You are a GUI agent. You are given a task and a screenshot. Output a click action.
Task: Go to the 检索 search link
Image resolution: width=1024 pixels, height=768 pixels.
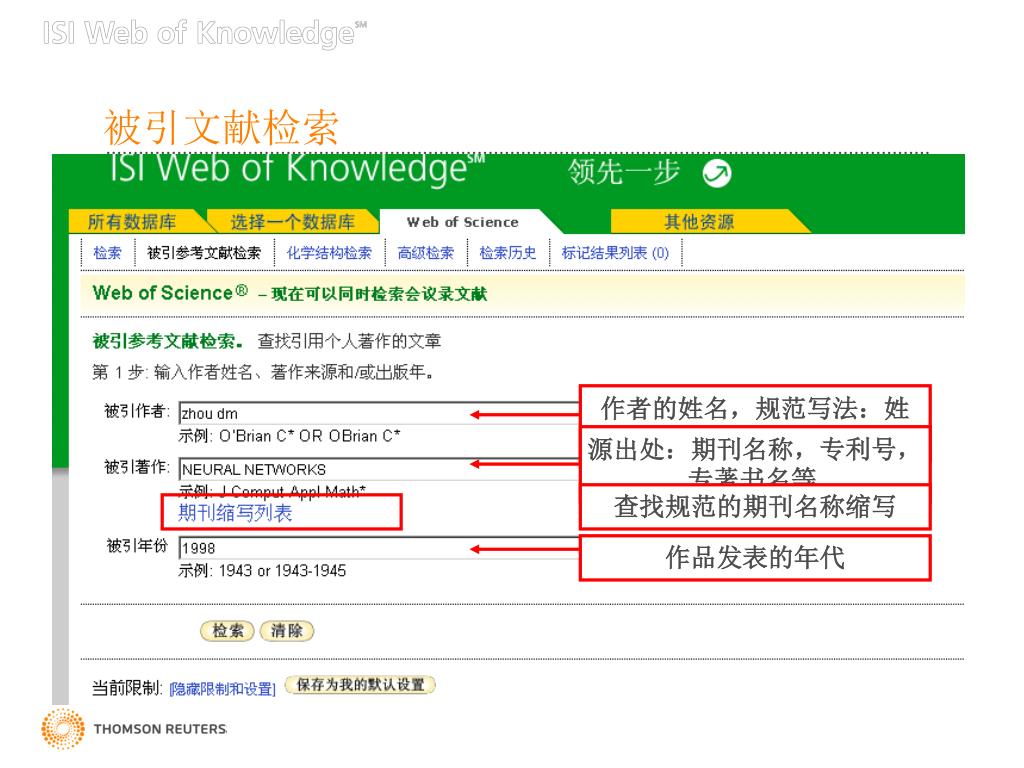(x=108, y=253)
